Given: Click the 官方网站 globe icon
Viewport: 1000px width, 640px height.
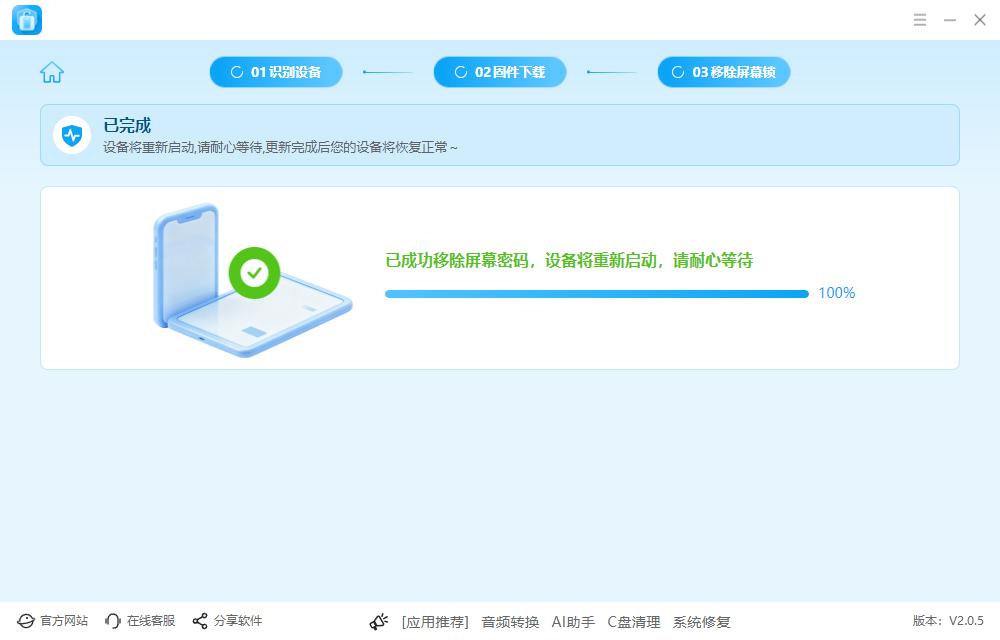Looking at the screenshot, I should tap(26, 621).
